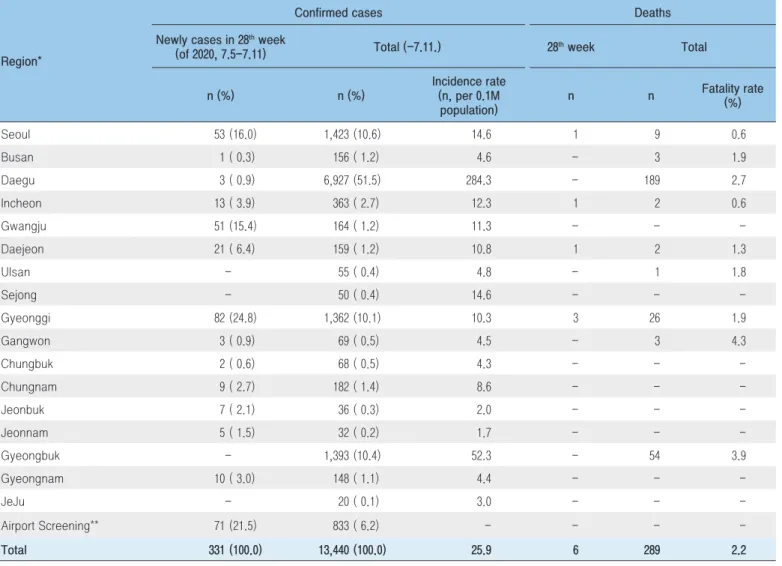Click JeJu's total '20 ( 0.1)'
Image resolution: width=782 pixels, height=566 pixels.
pyautogui.click(x=358, y=501)
